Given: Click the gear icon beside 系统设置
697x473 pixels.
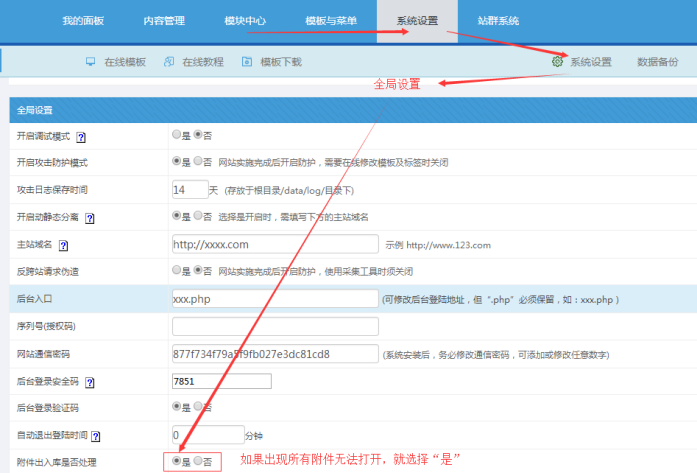Looking at the screenshot, I should [557, 62].
